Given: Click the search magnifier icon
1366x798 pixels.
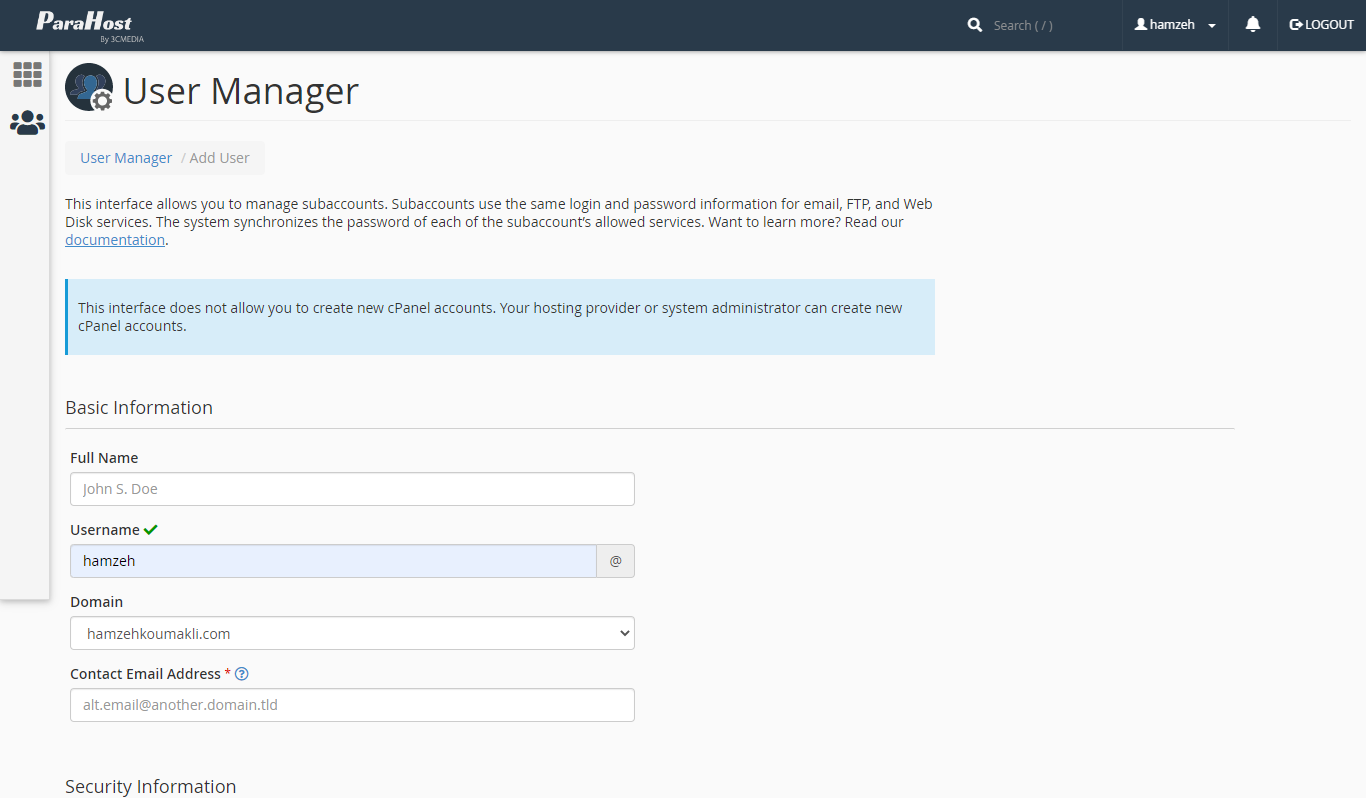Looking at the screenshot, I should click(975, 25).
